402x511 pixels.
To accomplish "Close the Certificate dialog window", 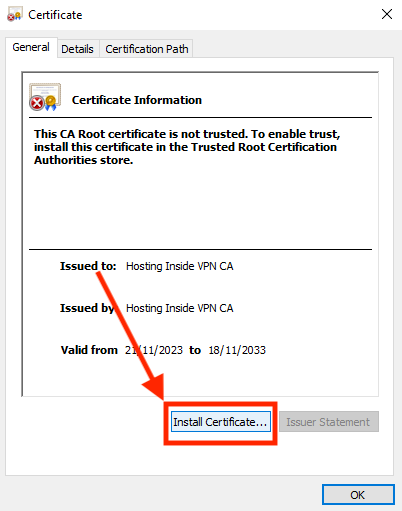I will (x=387, y=14).
